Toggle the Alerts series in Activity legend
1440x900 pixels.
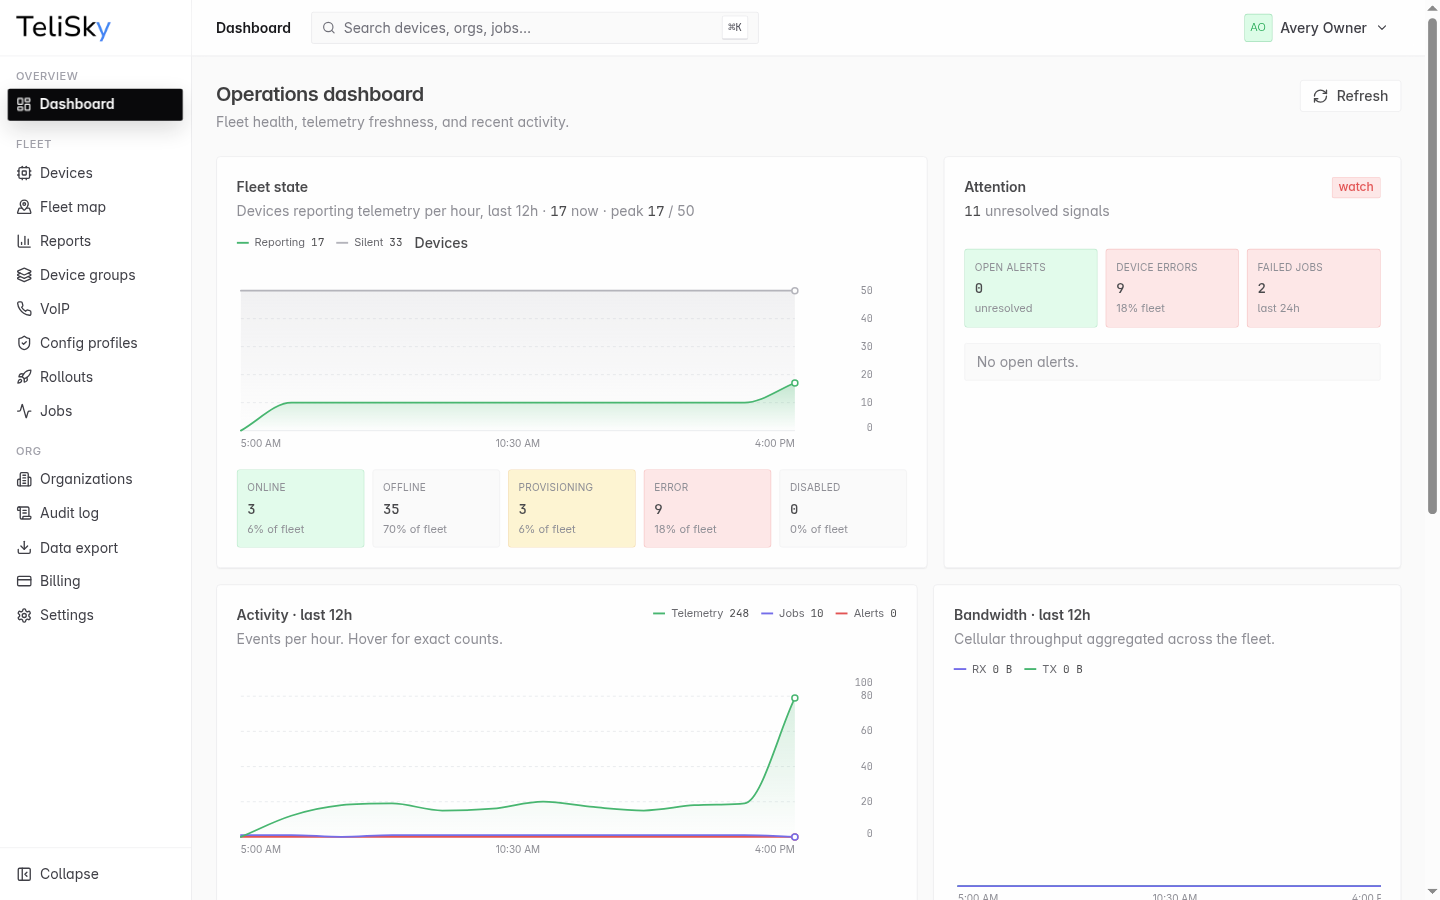point(866,613)
